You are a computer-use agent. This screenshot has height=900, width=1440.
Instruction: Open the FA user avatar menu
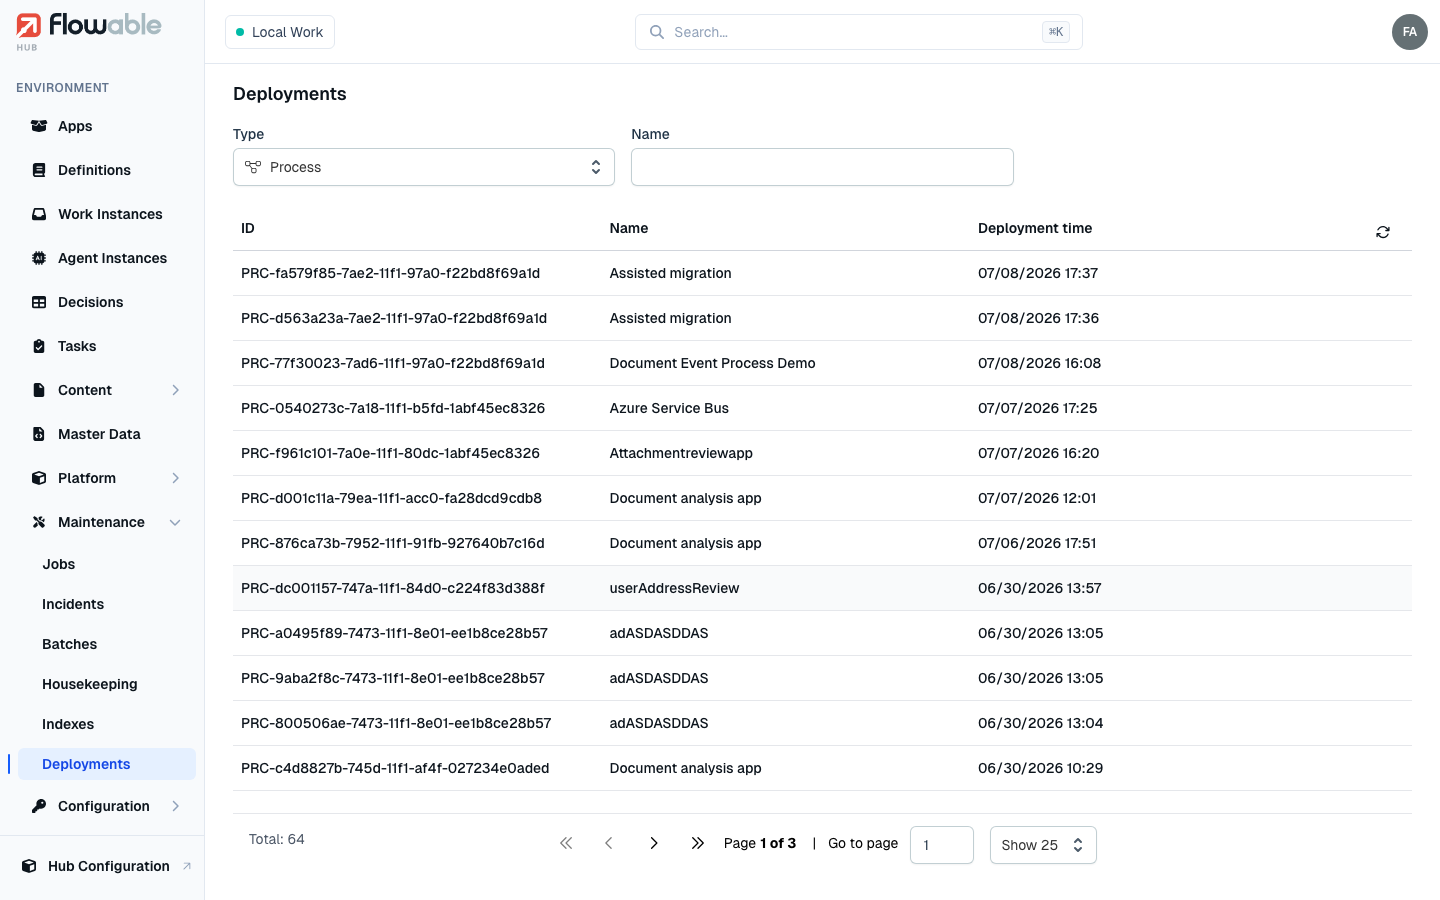point(1410,32)
